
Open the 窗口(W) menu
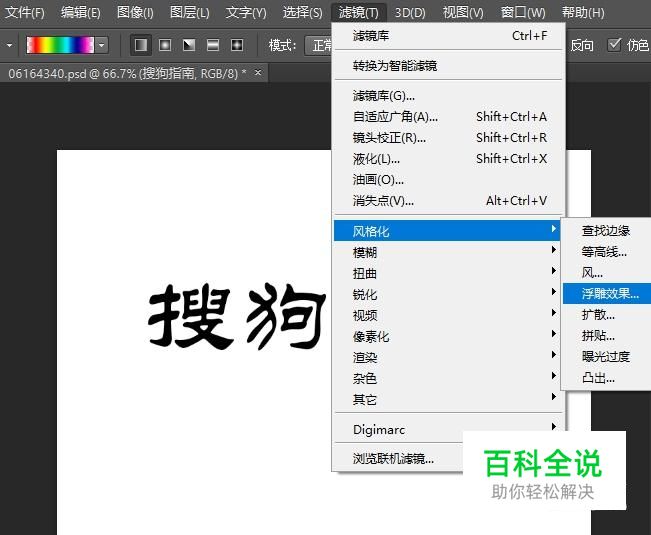click(x=523, y=12)
